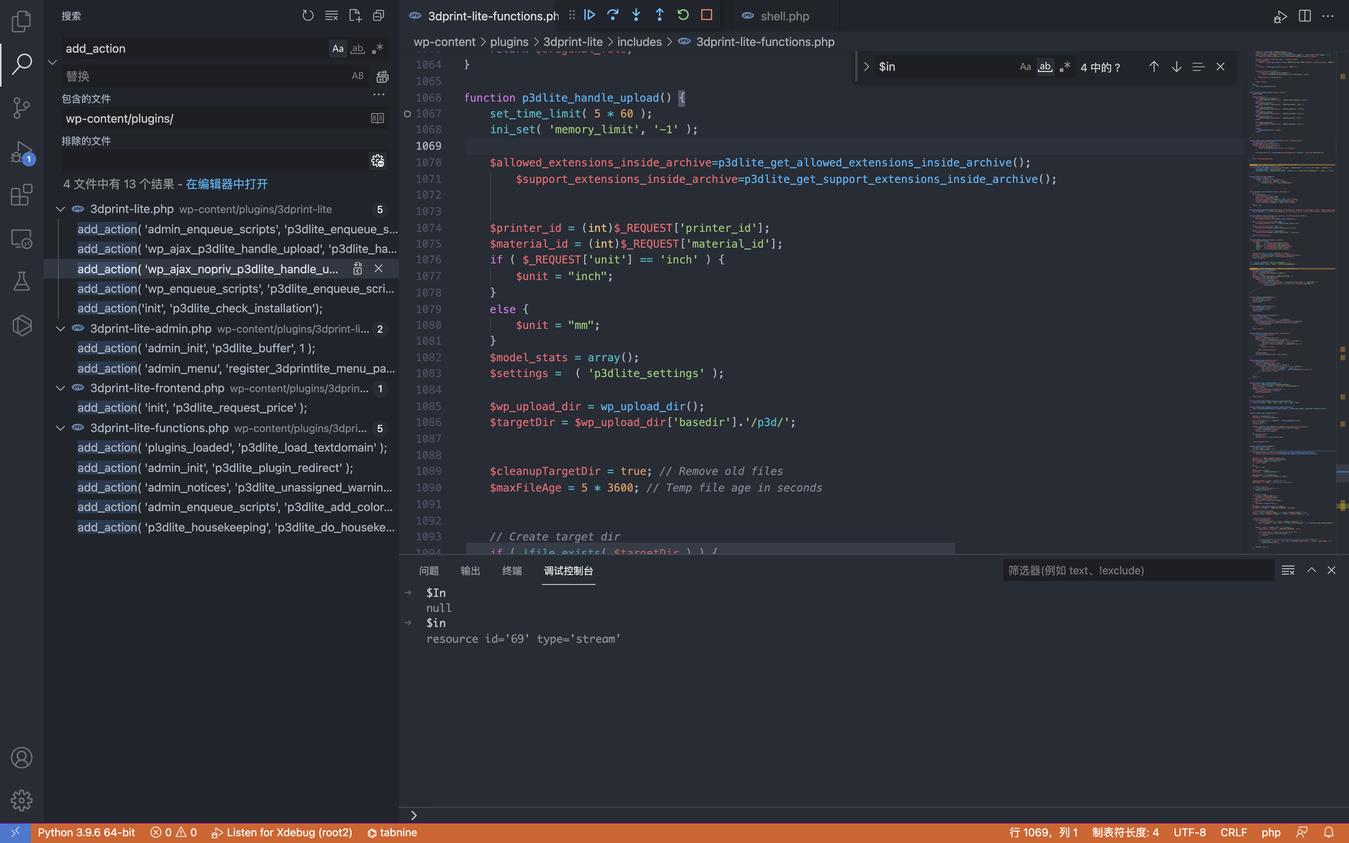
Task: Stop the debugging session
Action: (707, 15)
